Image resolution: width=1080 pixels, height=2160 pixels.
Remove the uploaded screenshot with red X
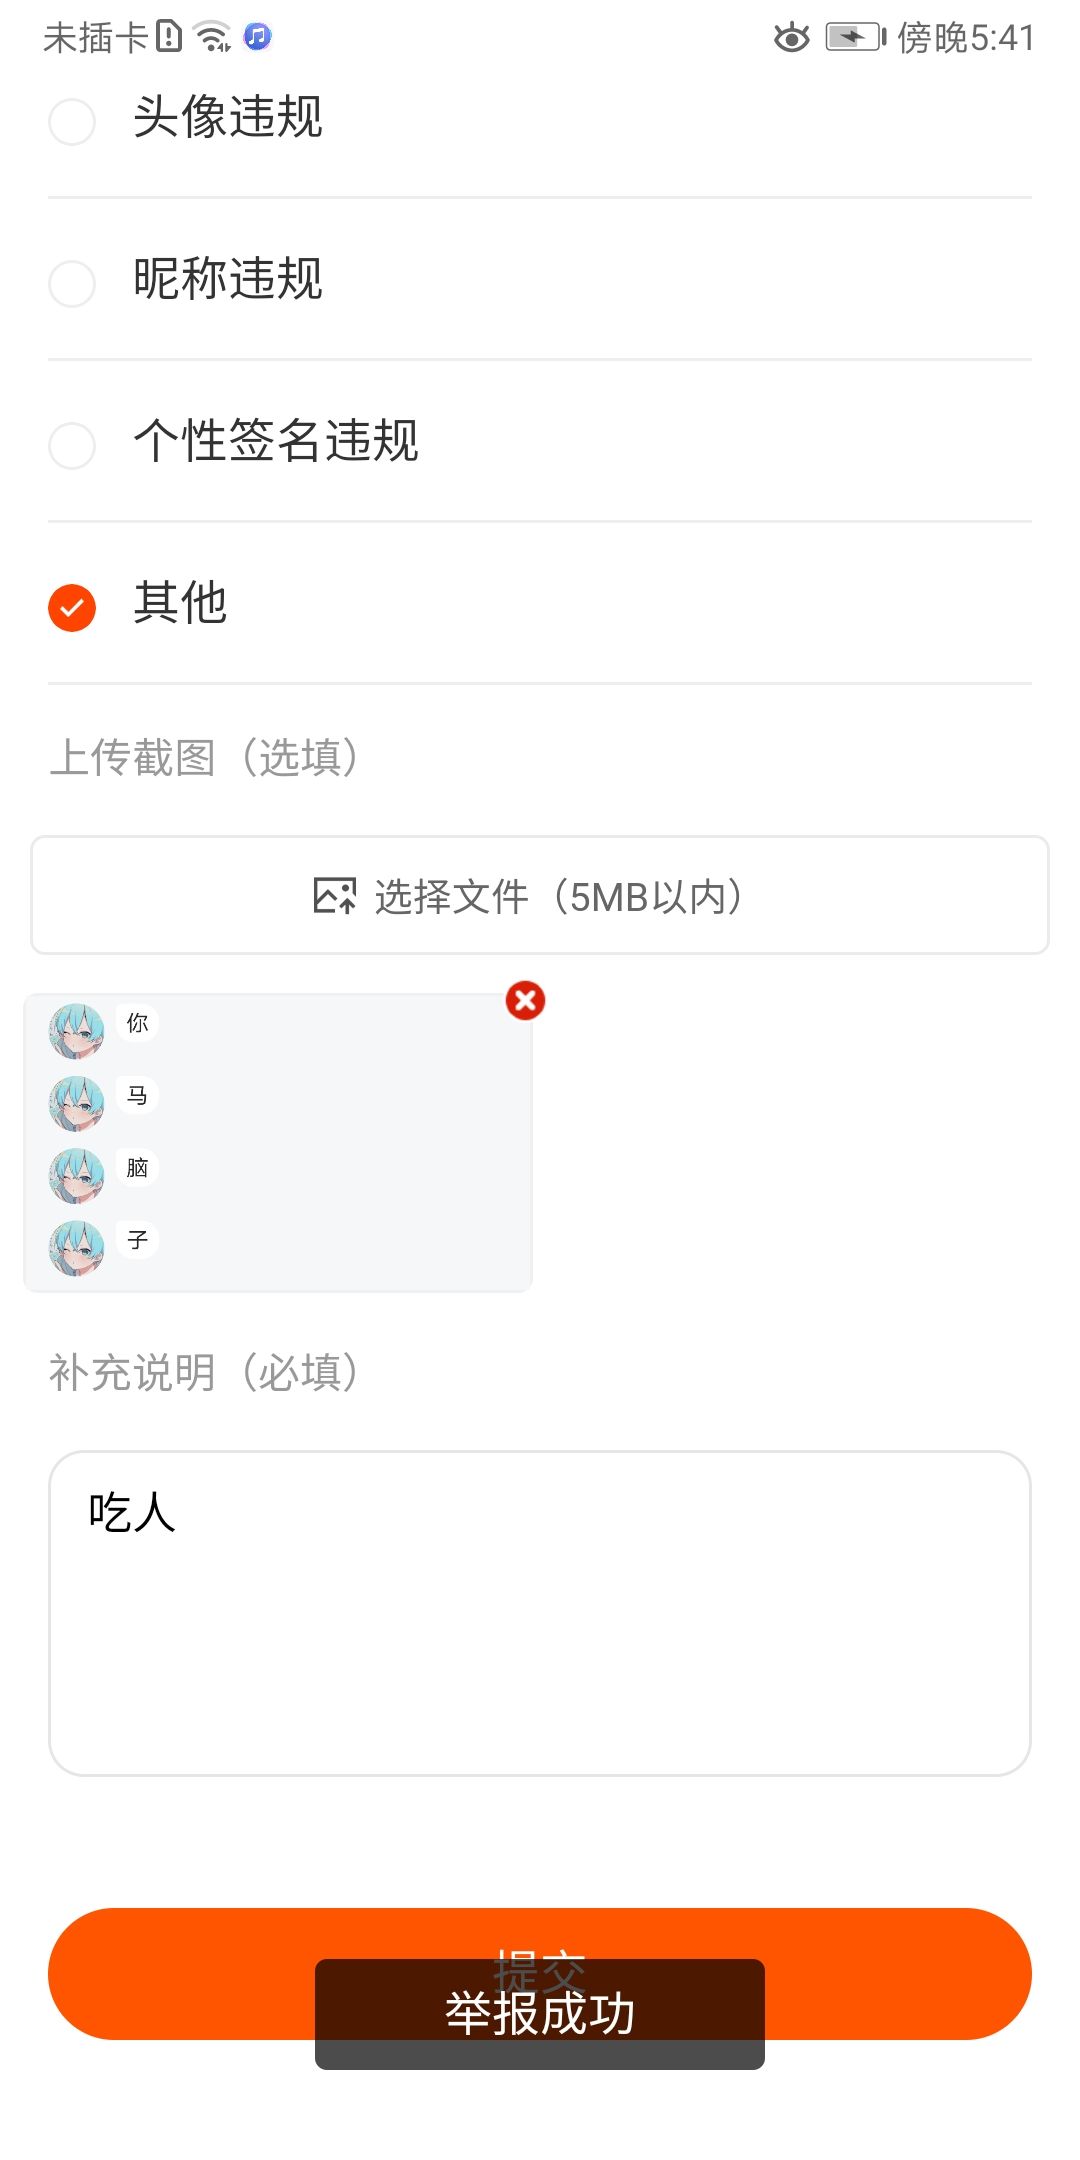click(525, 1000)
